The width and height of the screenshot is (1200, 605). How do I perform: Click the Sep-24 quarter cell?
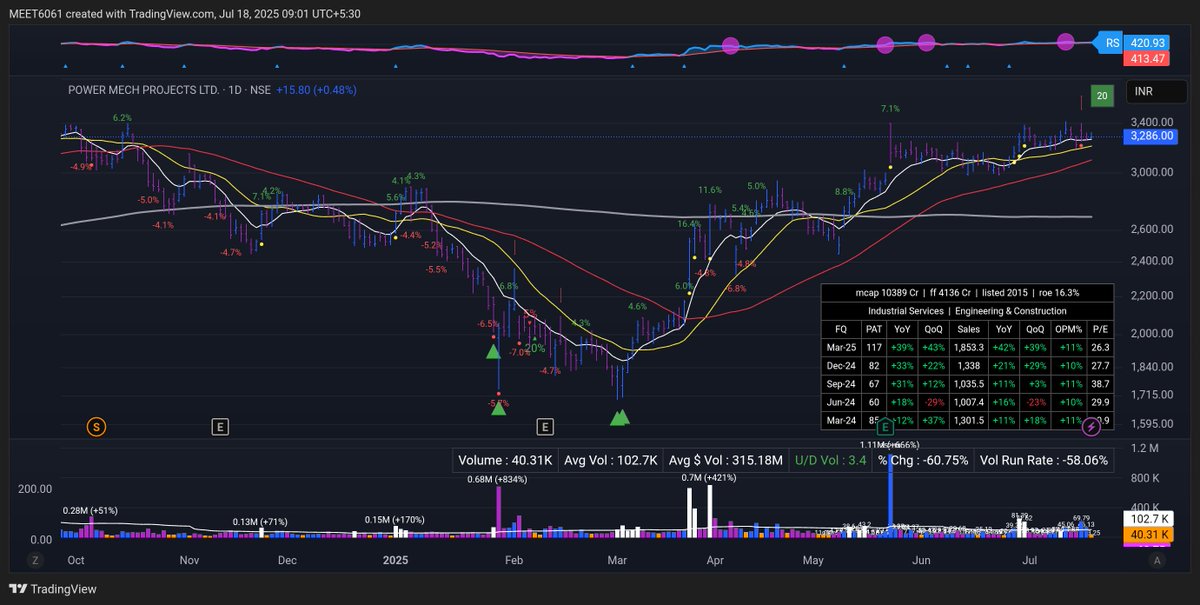(x=840, y=384)
